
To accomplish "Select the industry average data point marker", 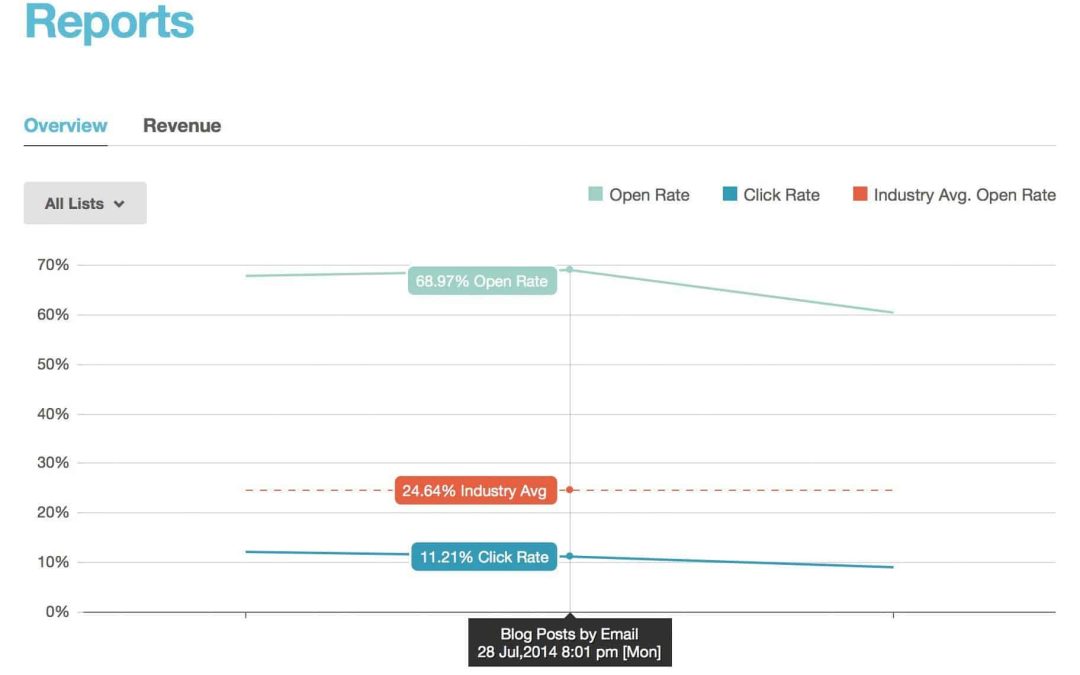I will click(570, 490).
